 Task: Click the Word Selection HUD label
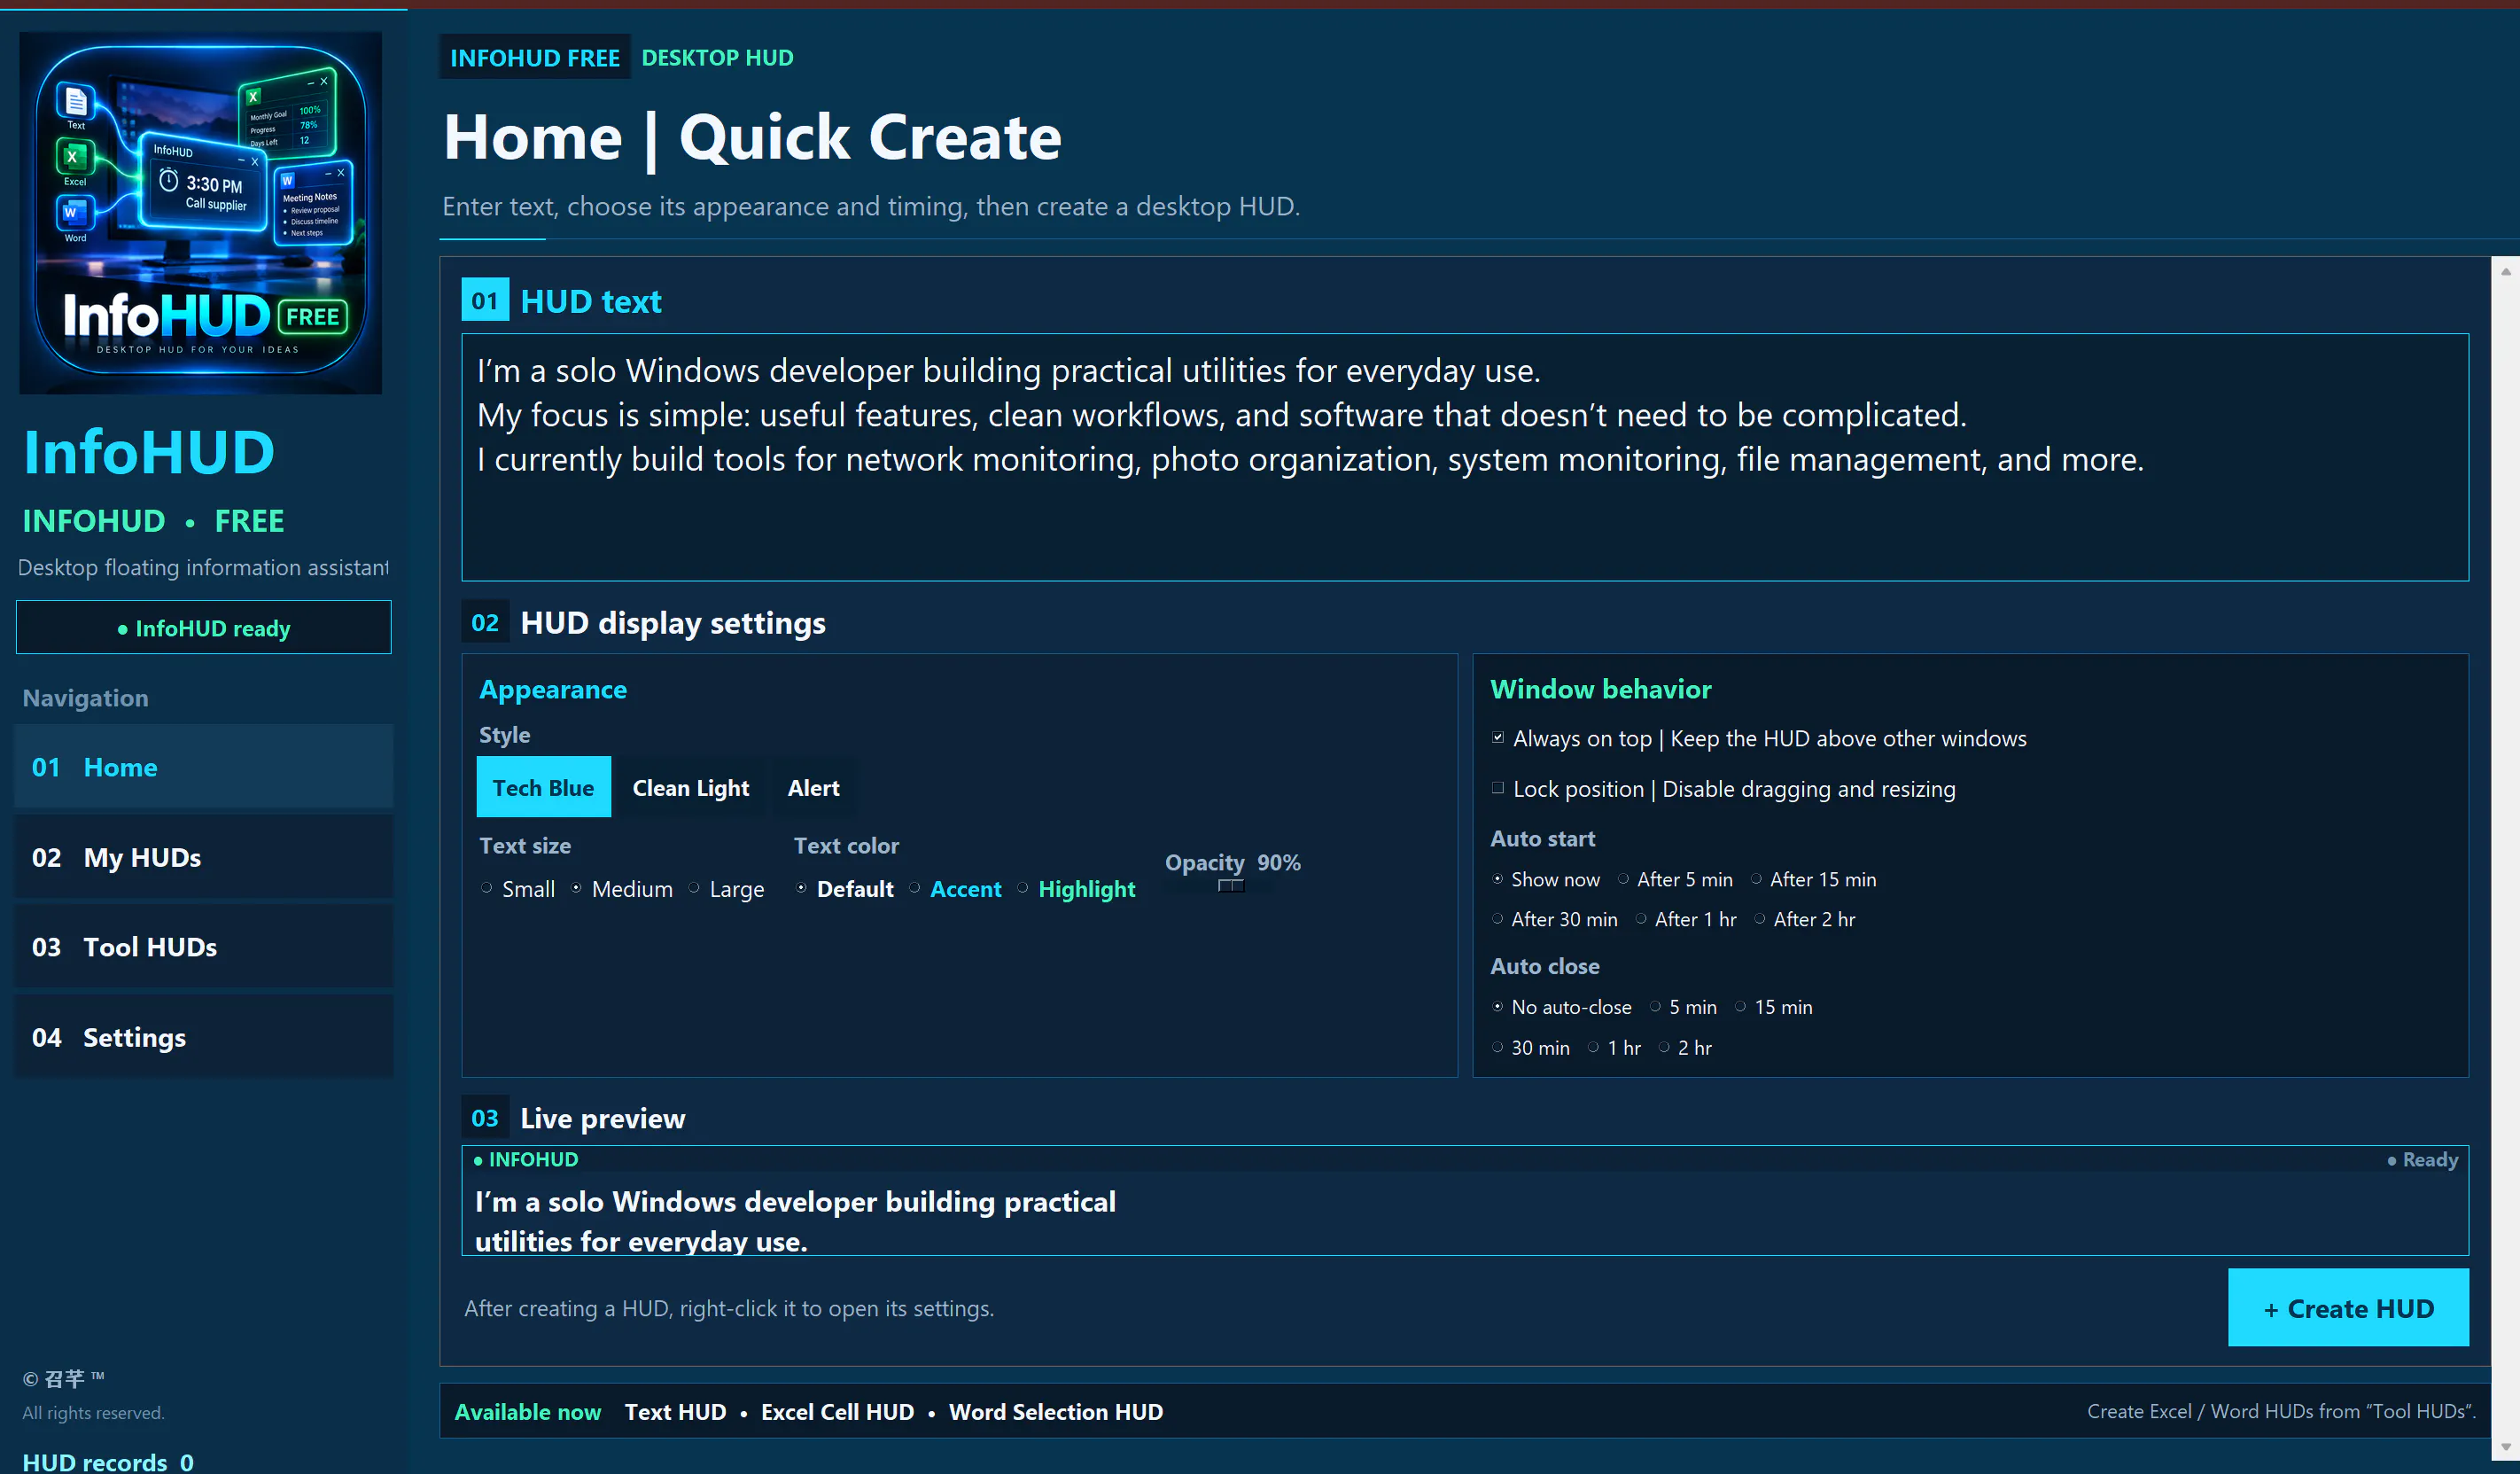[1055, 1412]
